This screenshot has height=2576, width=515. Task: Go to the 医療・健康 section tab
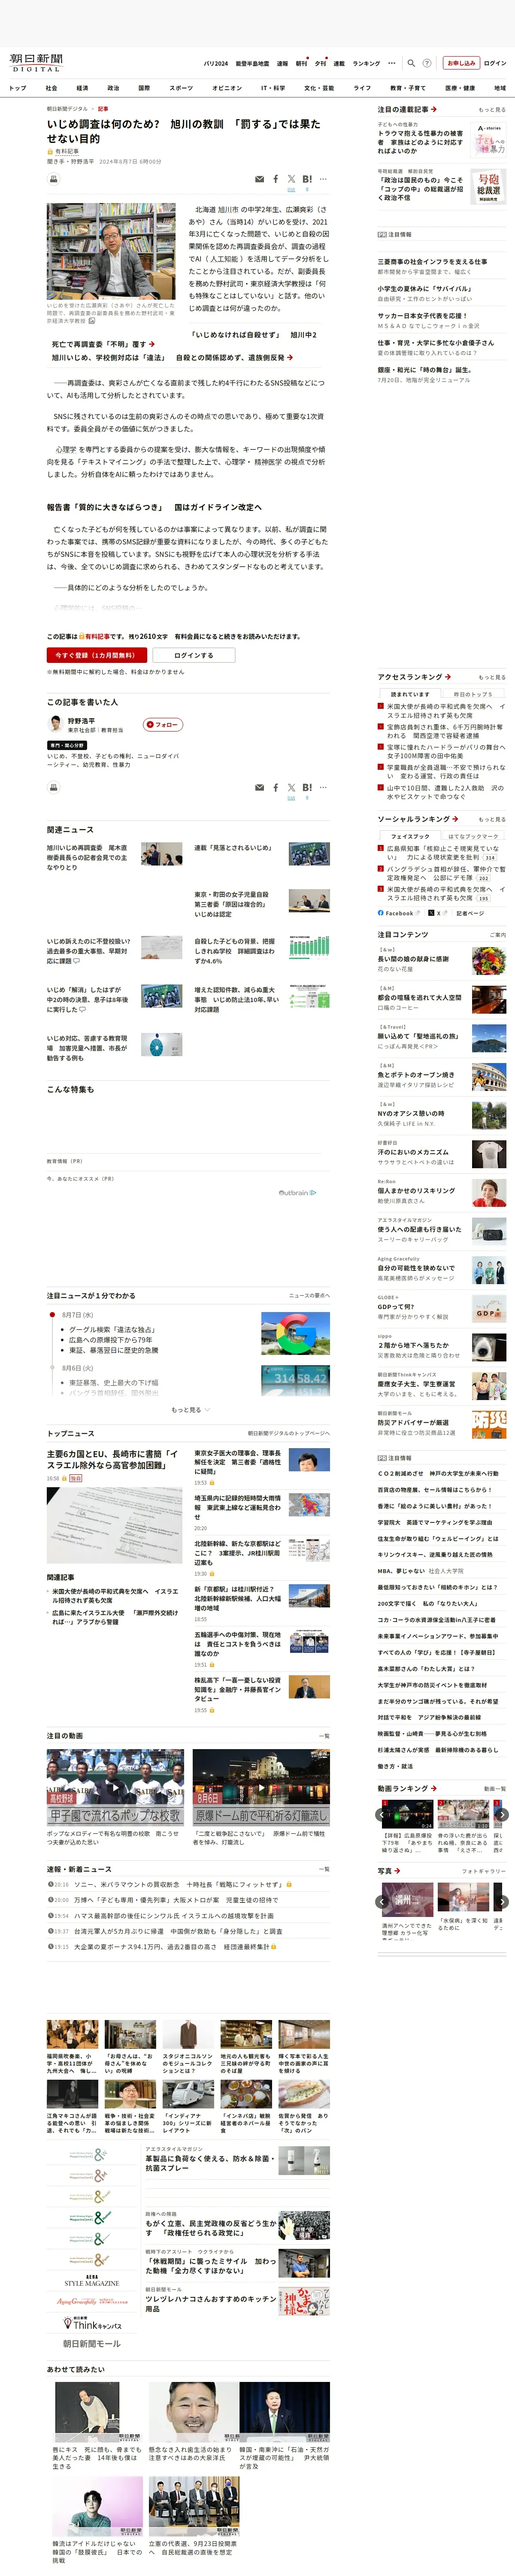460,88
